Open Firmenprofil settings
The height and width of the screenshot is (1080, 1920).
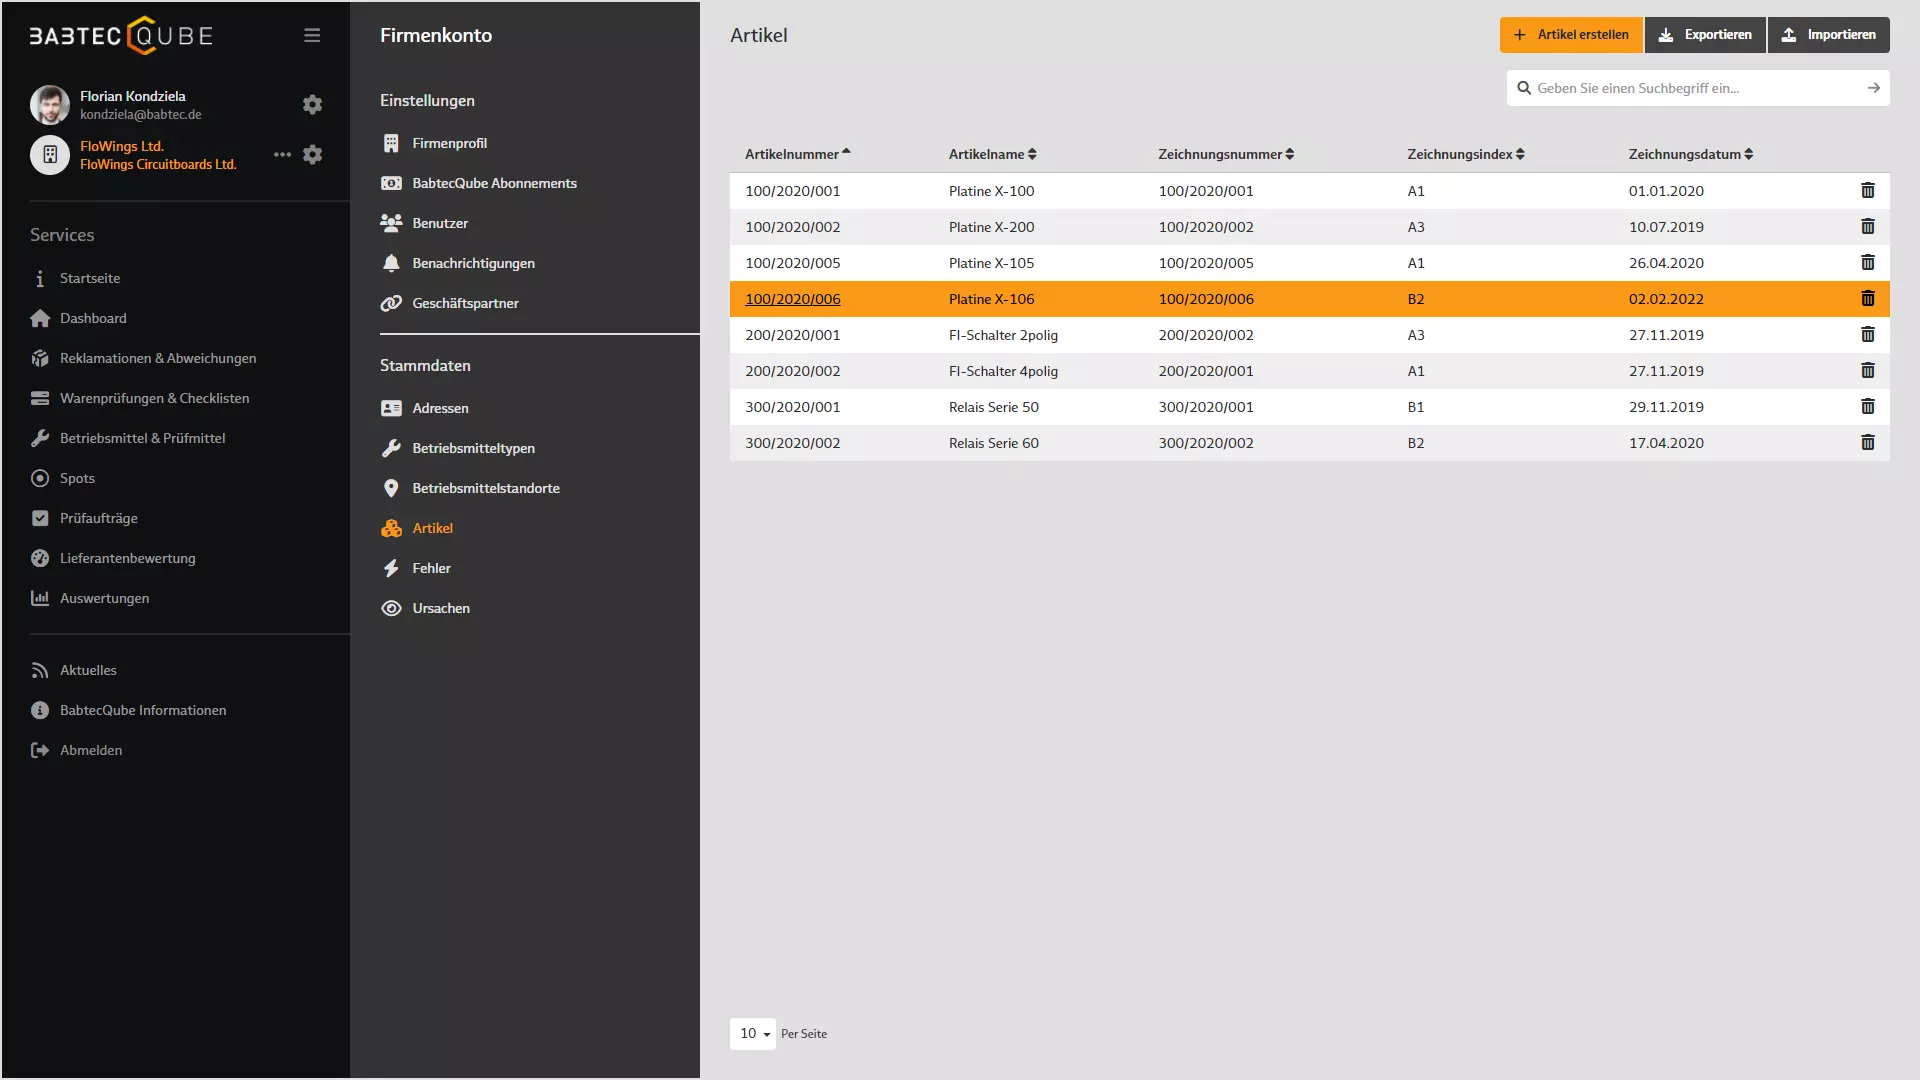point(450,143)
